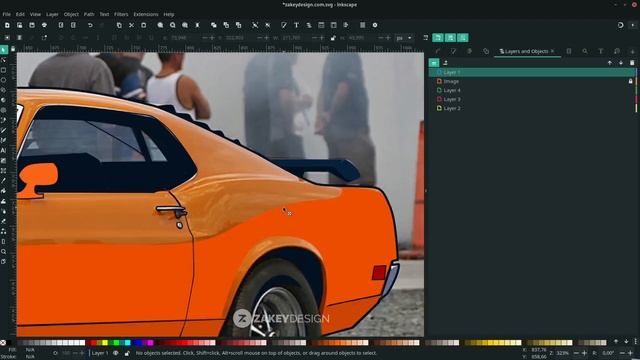Select the Node editing tool

pyautogui.click(x=4, y=60)
